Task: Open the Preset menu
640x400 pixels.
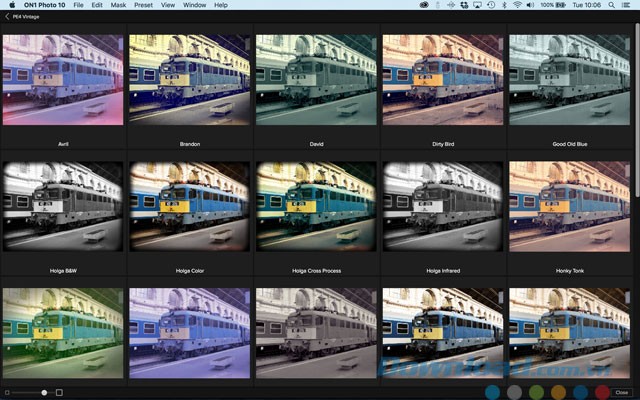Action: coord(143,5)
